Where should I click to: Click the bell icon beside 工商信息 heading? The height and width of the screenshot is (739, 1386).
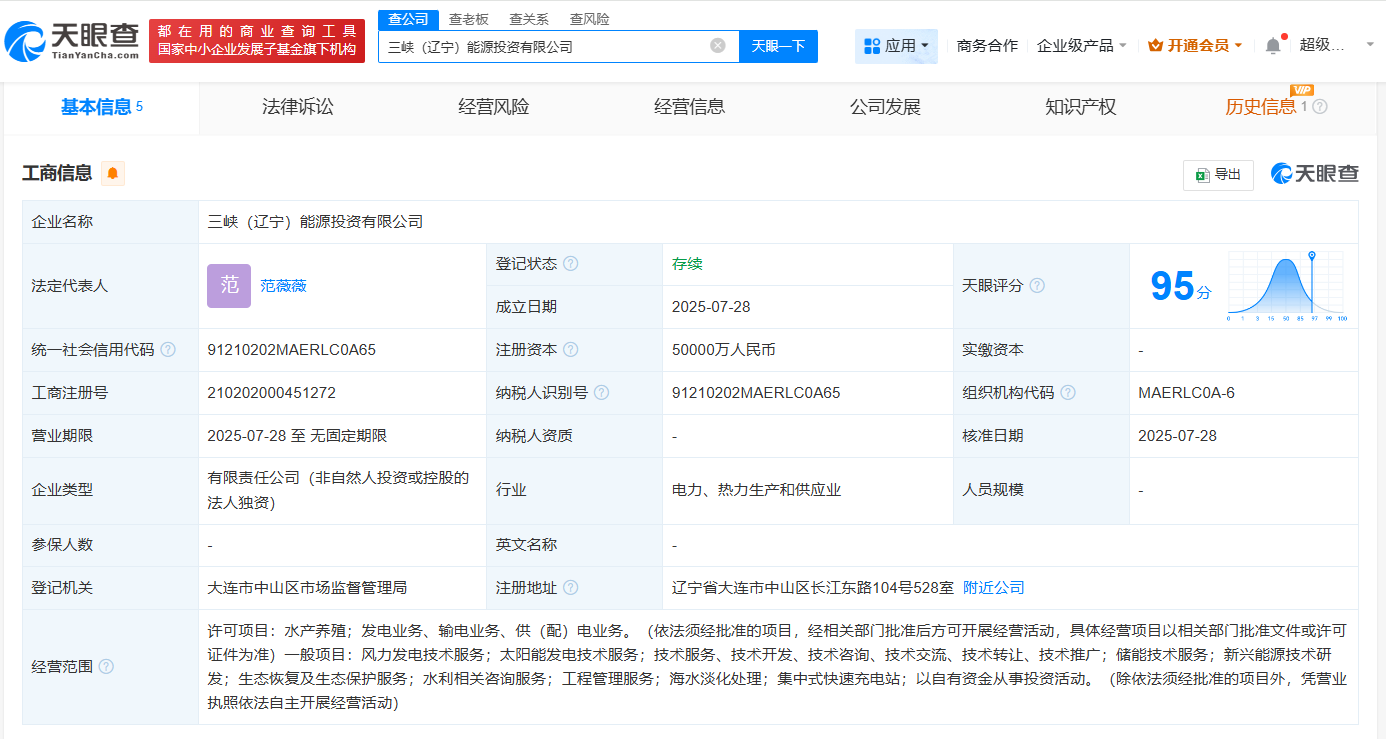pyautogui.click(x=112, y=172)
